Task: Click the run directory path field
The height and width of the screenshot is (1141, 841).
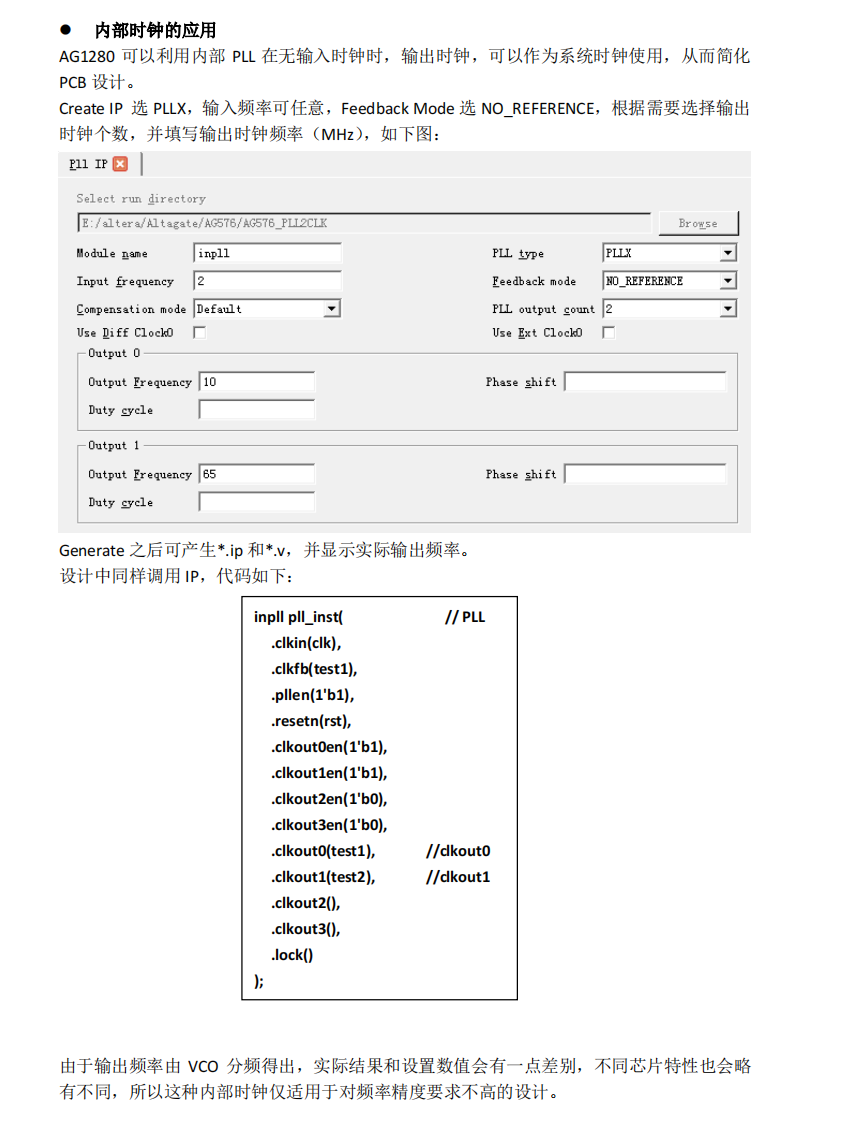Action: coord(364,223)
